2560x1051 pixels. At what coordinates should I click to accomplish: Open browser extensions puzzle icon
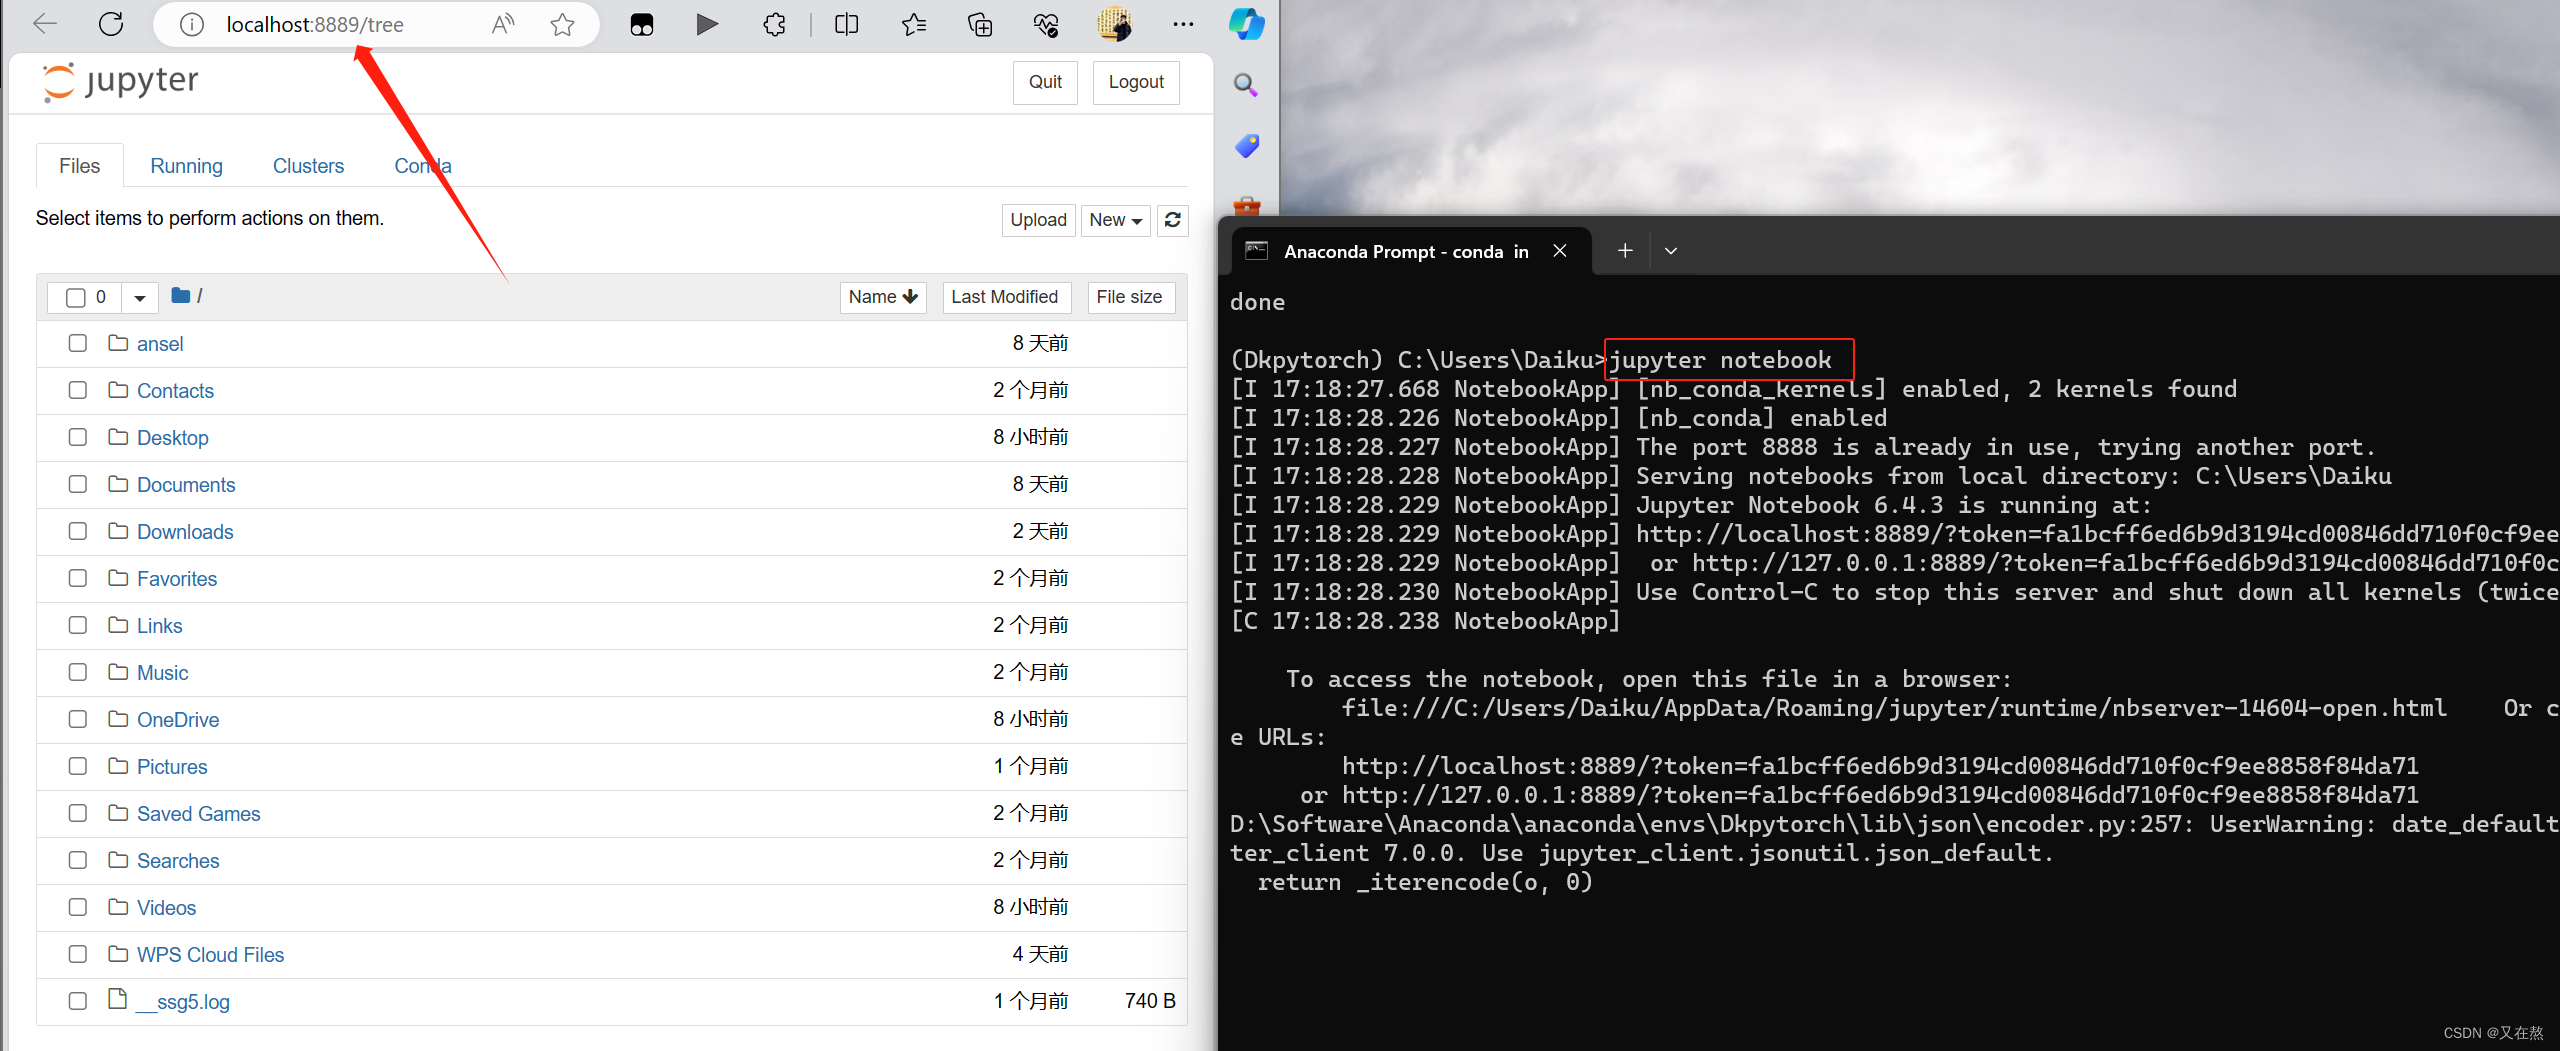tap(774, 25)
